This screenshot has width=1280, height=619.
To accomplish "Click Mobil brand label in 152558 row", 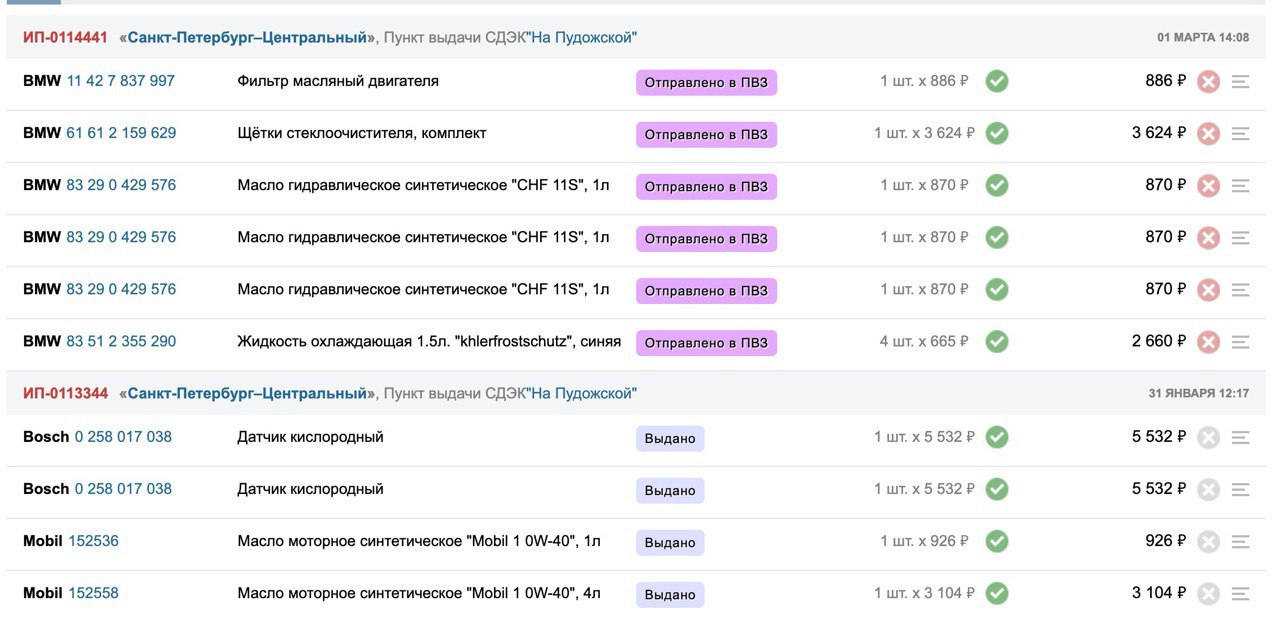I will (x=43, y=593).
